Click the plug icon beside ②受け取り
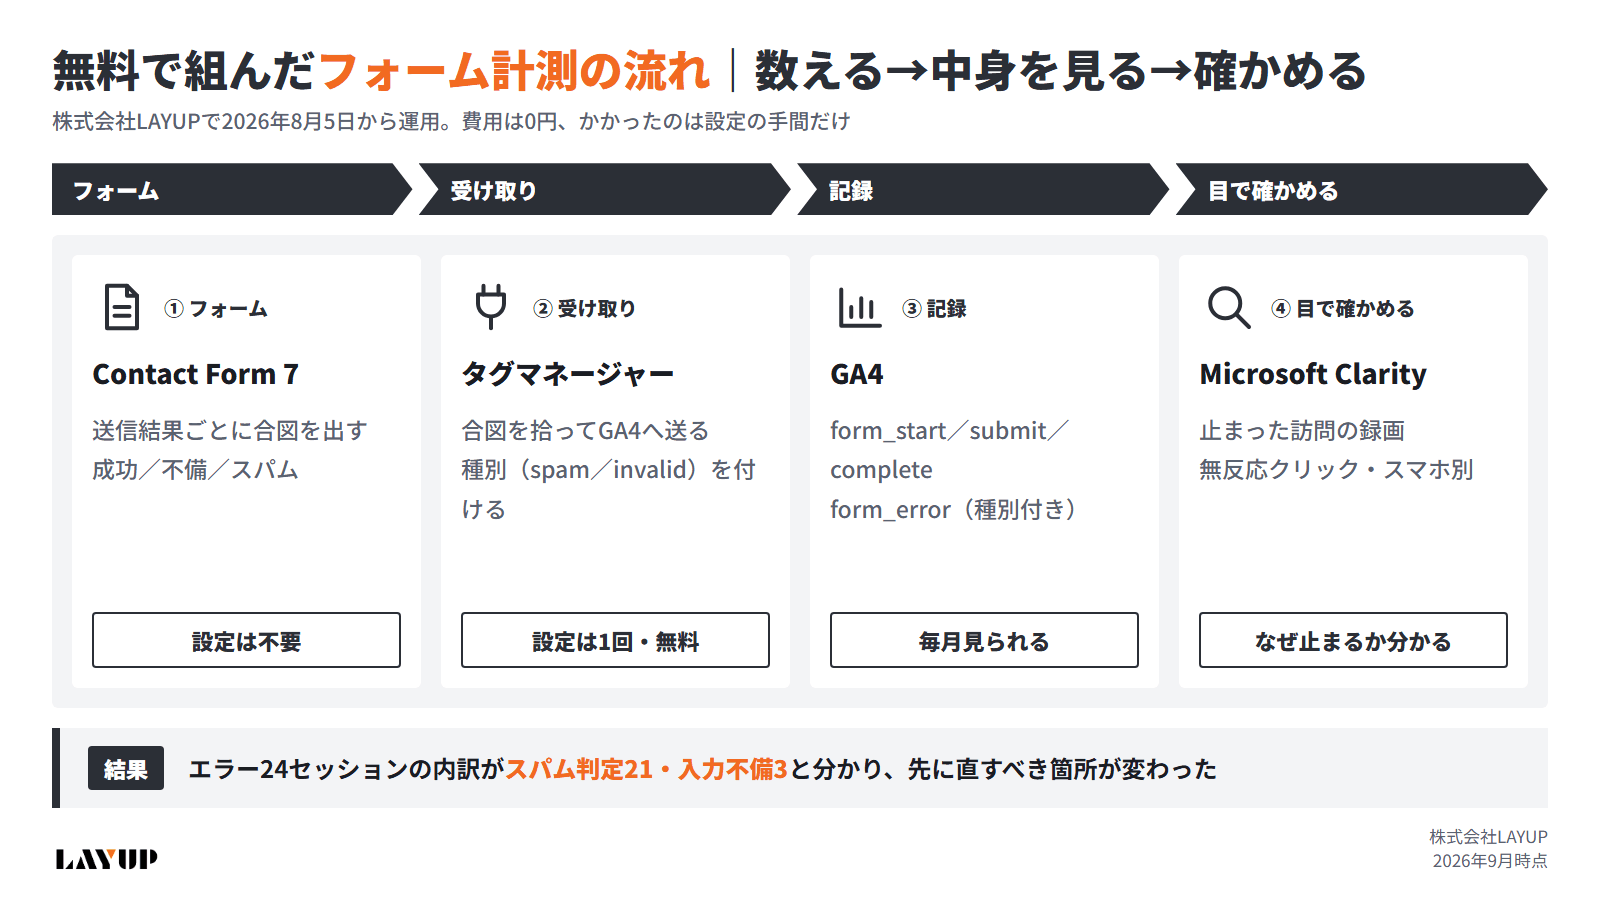Screen dimensions: 1600x900 pyautogui.click(x=491, y=307)
